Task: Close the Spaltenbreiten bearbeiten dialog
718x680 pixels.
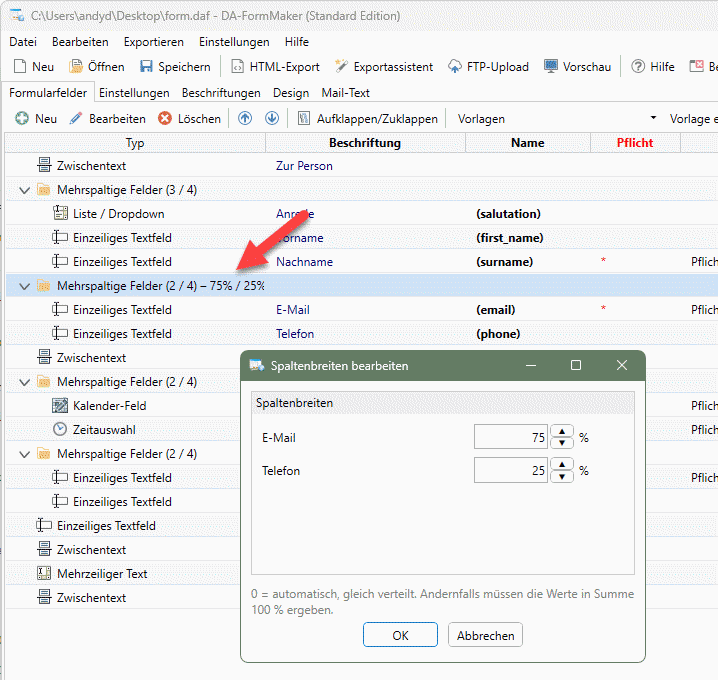Action: [x=621, y=365]
